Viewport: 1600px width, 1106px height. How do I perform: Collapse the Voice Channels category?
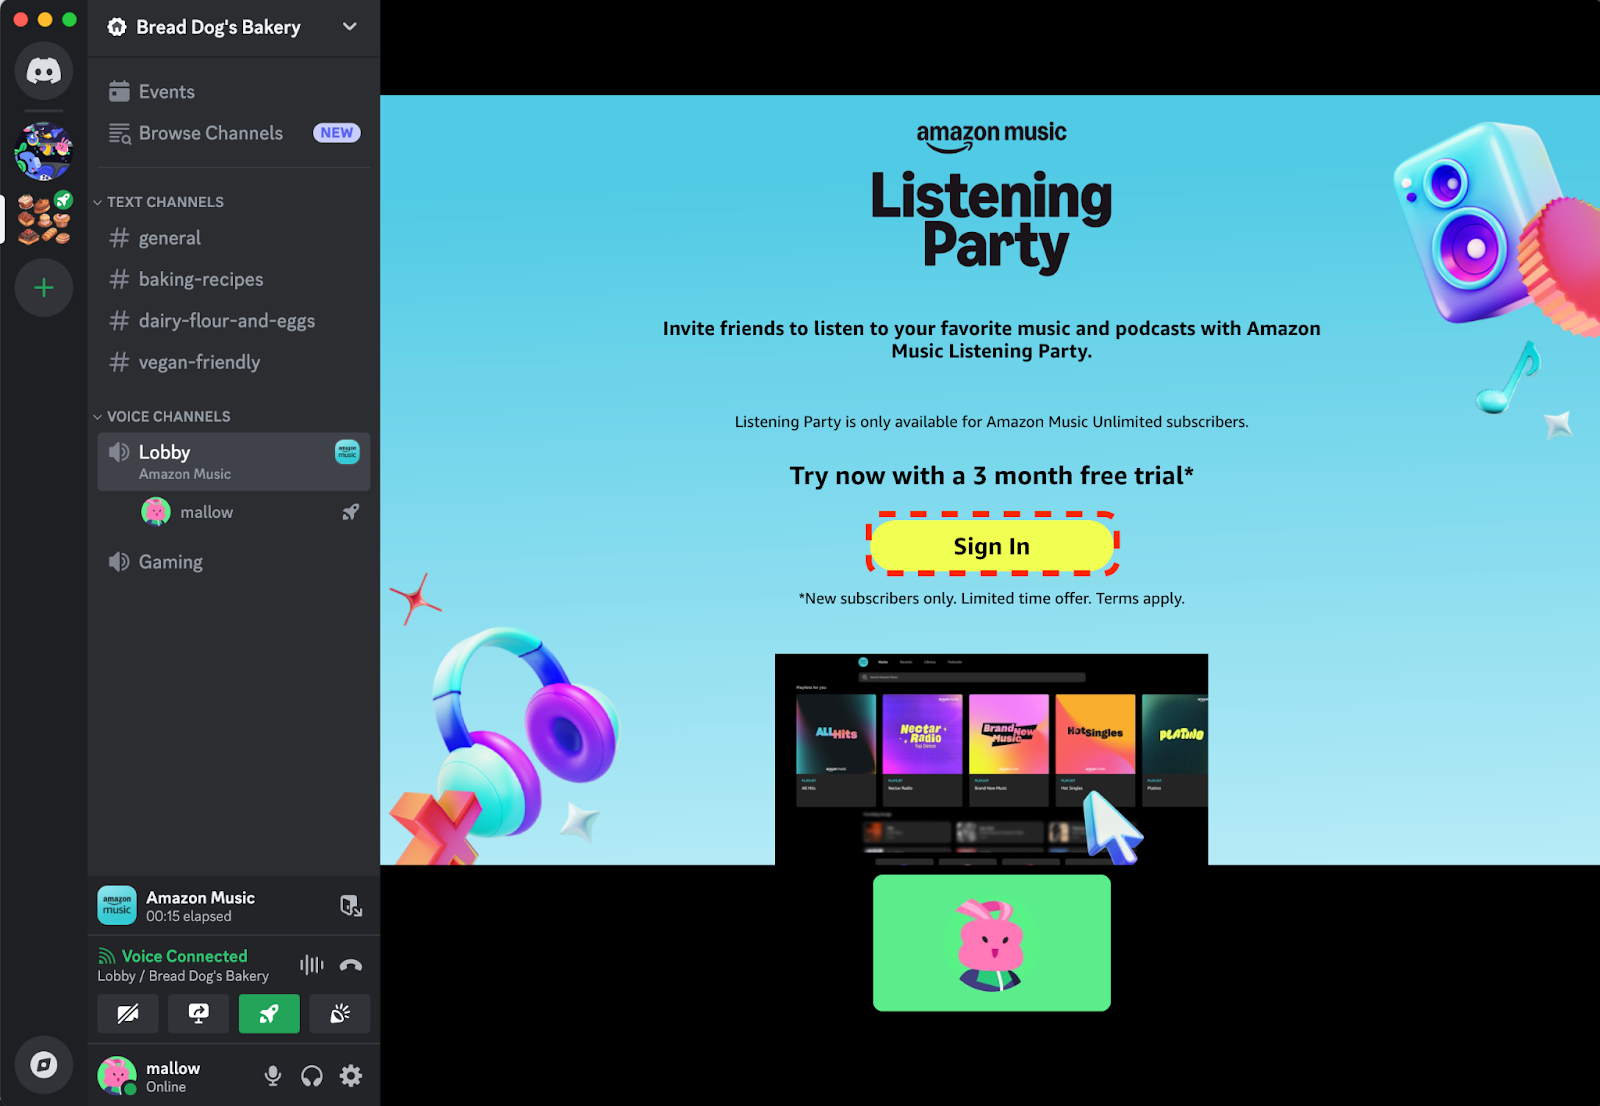pos(167,417)
